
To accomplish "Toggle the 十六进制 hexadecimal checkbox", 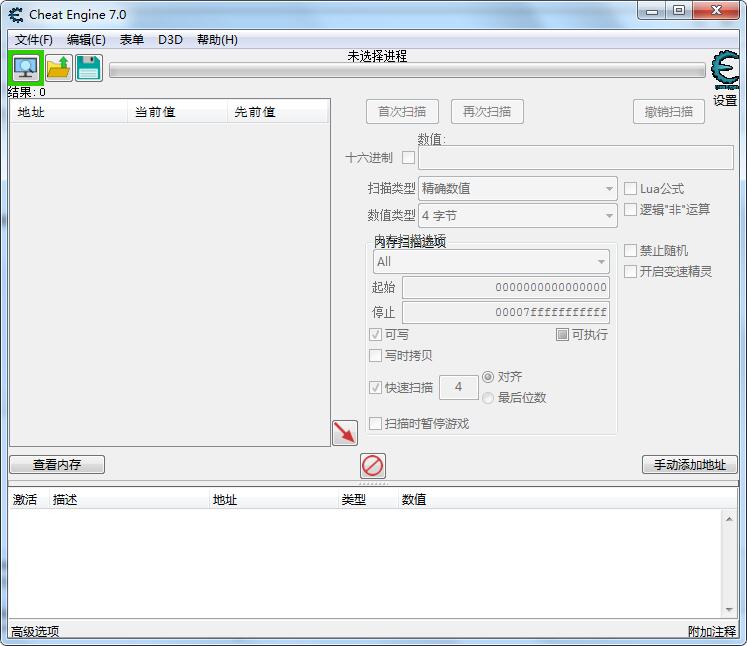I will coord(408,157).
